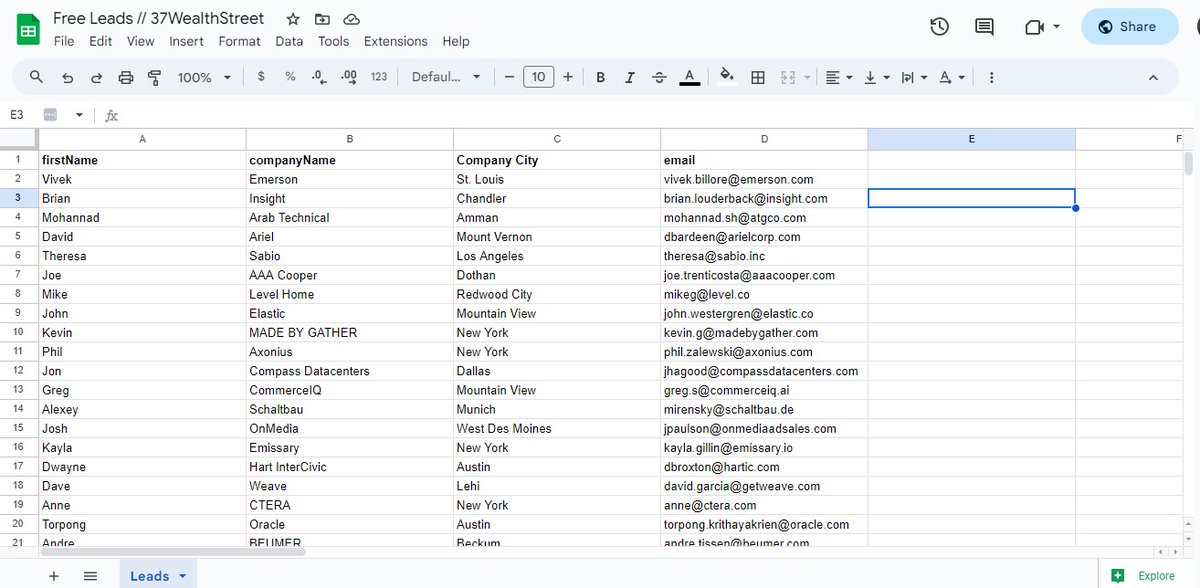
Task: Click the font size field
Action: (x=539, y=77)
